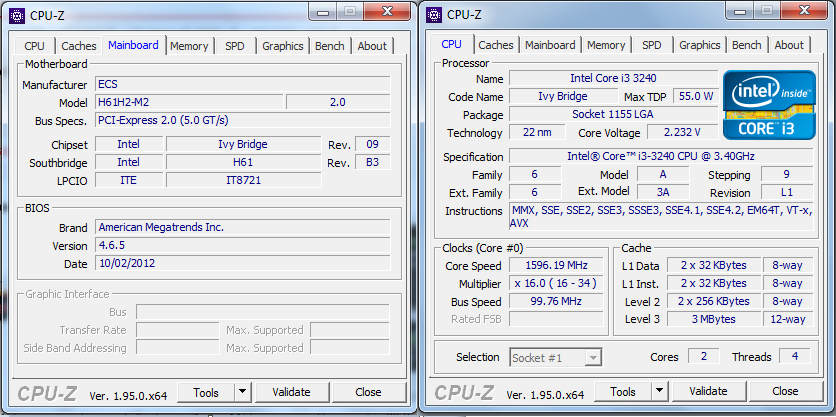Click motherboard model H61H2-M2 field

[189, 102]
